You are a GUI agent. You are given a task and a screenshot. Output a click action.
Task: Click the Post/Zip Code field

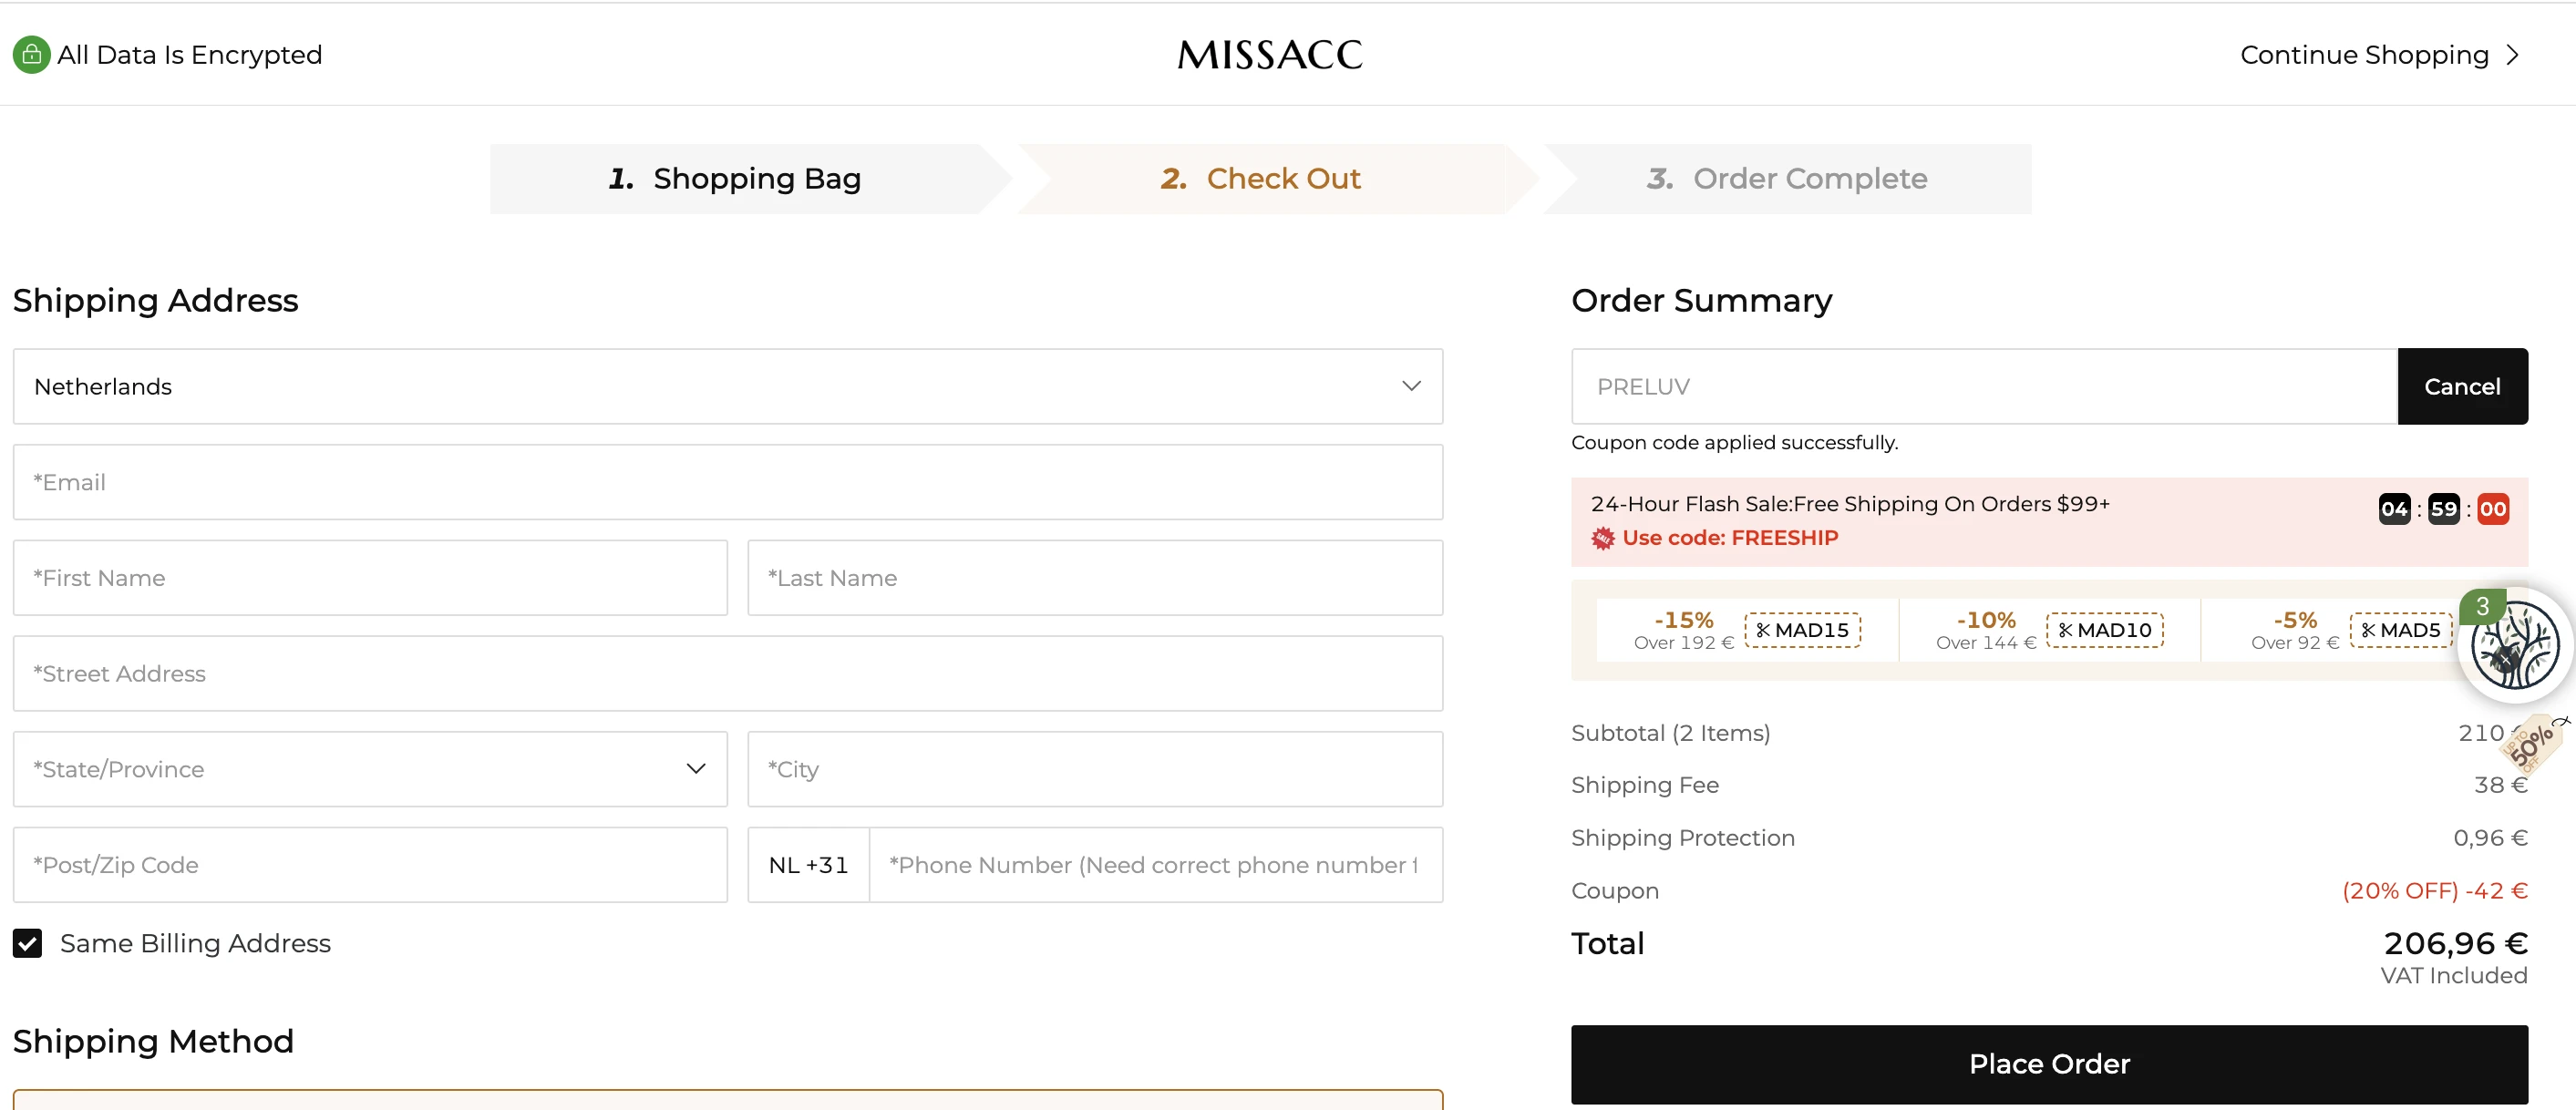(x=370, y=865)
